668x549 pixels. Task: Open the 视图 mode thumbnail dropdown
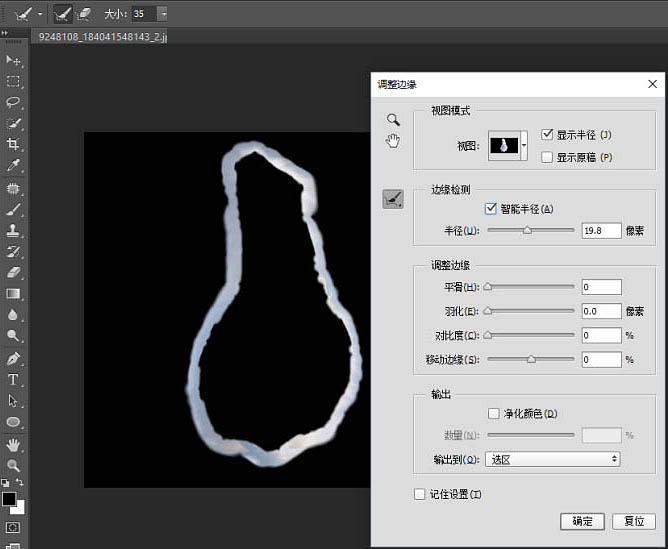(523, 146)
